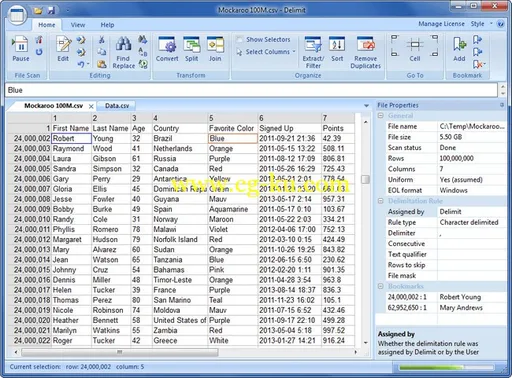Switch to the View ribbon tab
512x378 pixels.
pyautogui.click(x=78, y=25)
